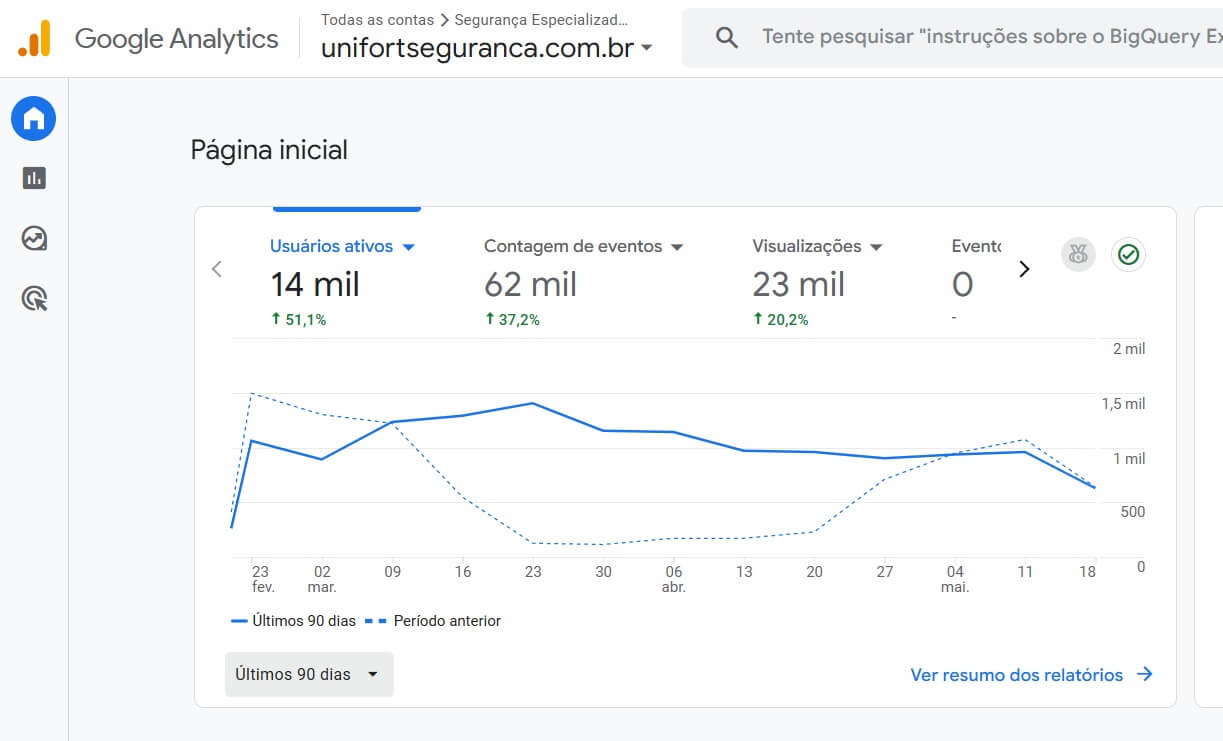Click the 2 mil axis label
Screen dimensions: 1223x741
[1129, 349]
